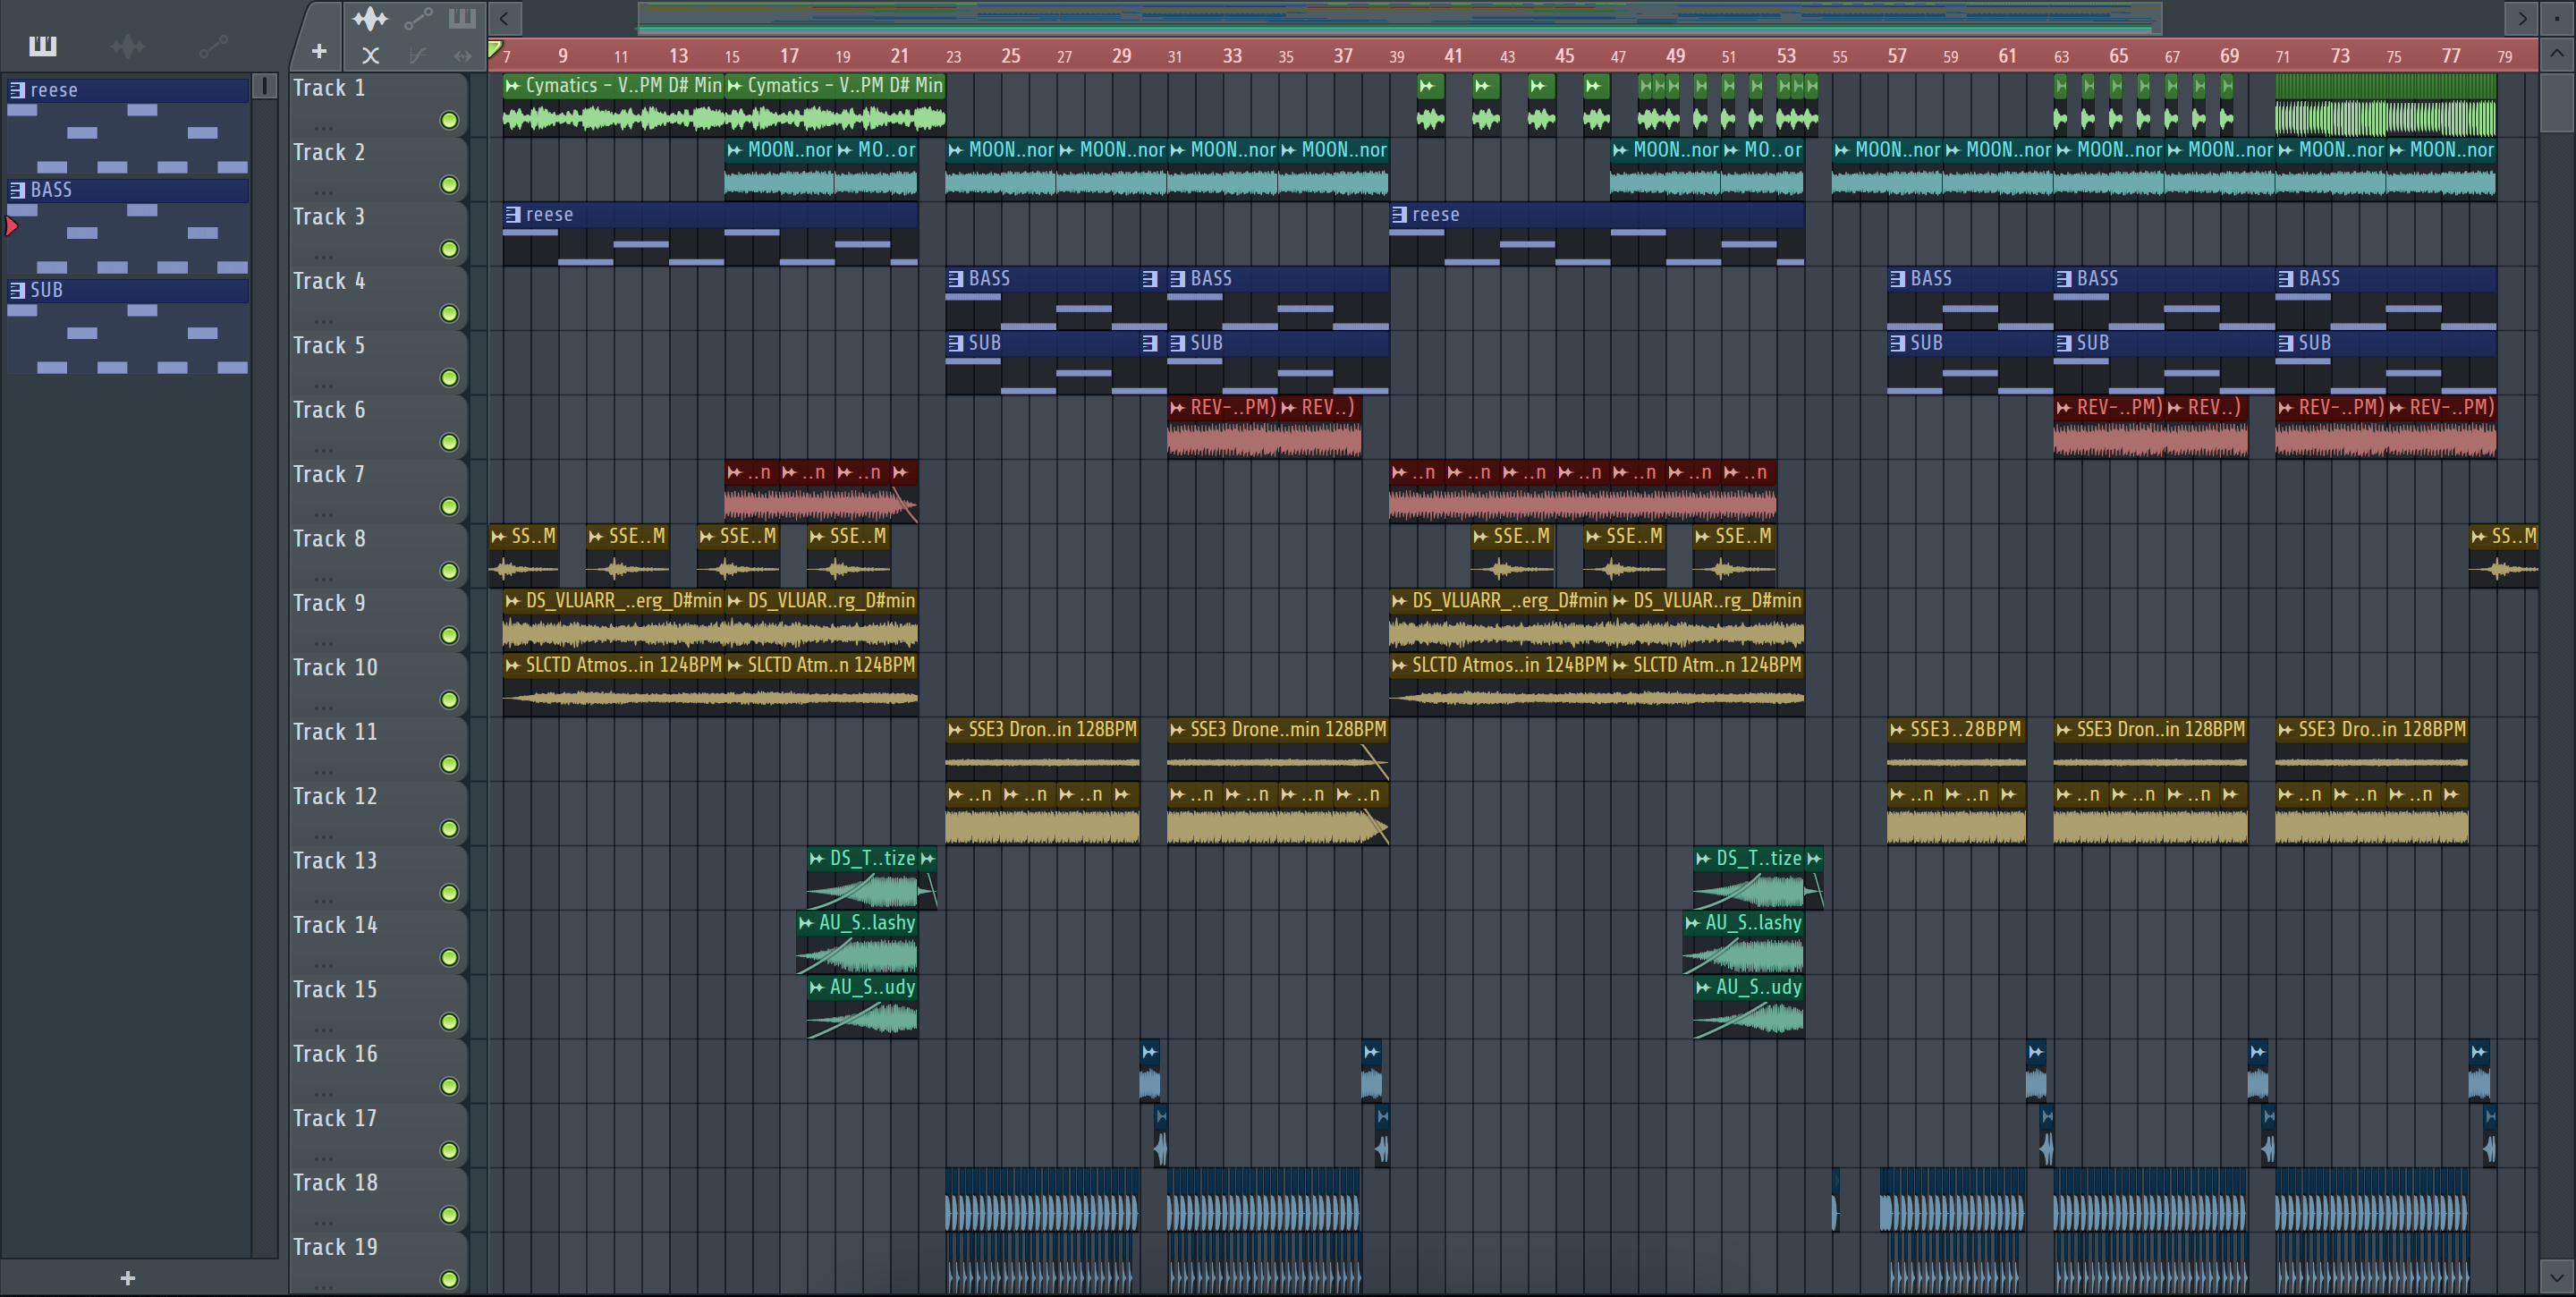Toggle the Track 4 mute LED
Image resolution: width=2576 pixels, height=1297 pixels.
tap(449, 314)
